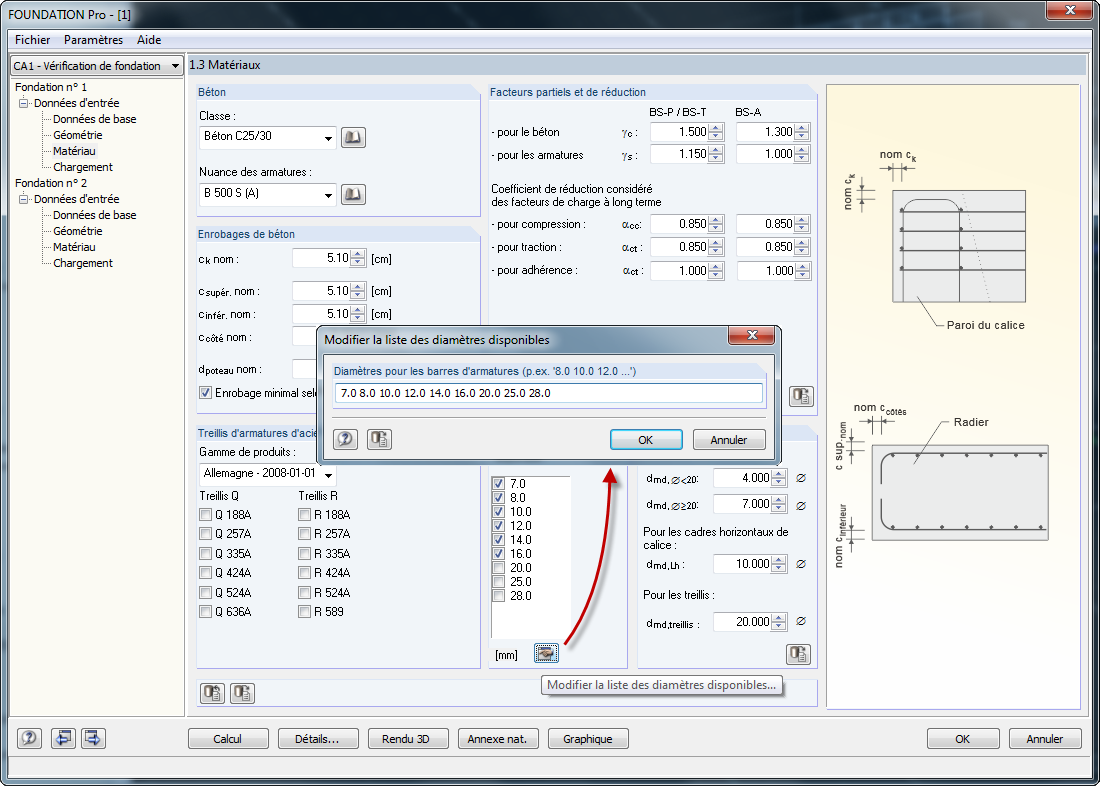Open the reinforcement steel library icon

click(355, 194)
